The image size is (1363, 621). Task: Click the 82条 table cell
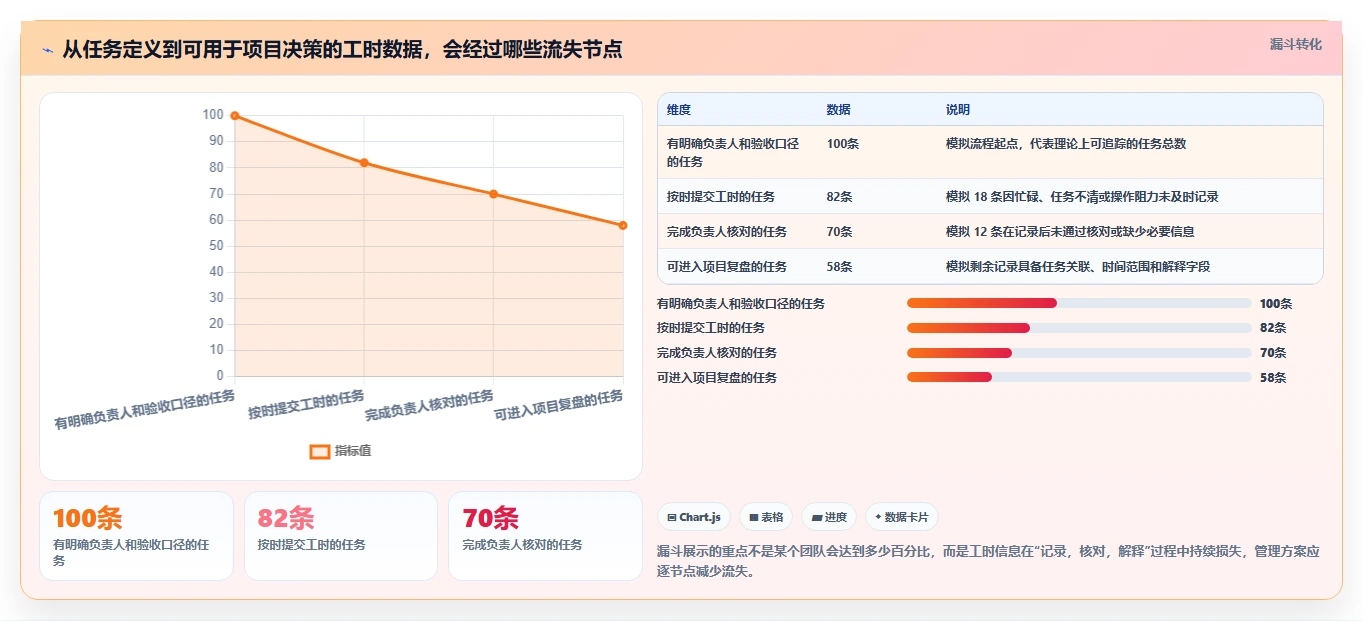coord(840,197)
